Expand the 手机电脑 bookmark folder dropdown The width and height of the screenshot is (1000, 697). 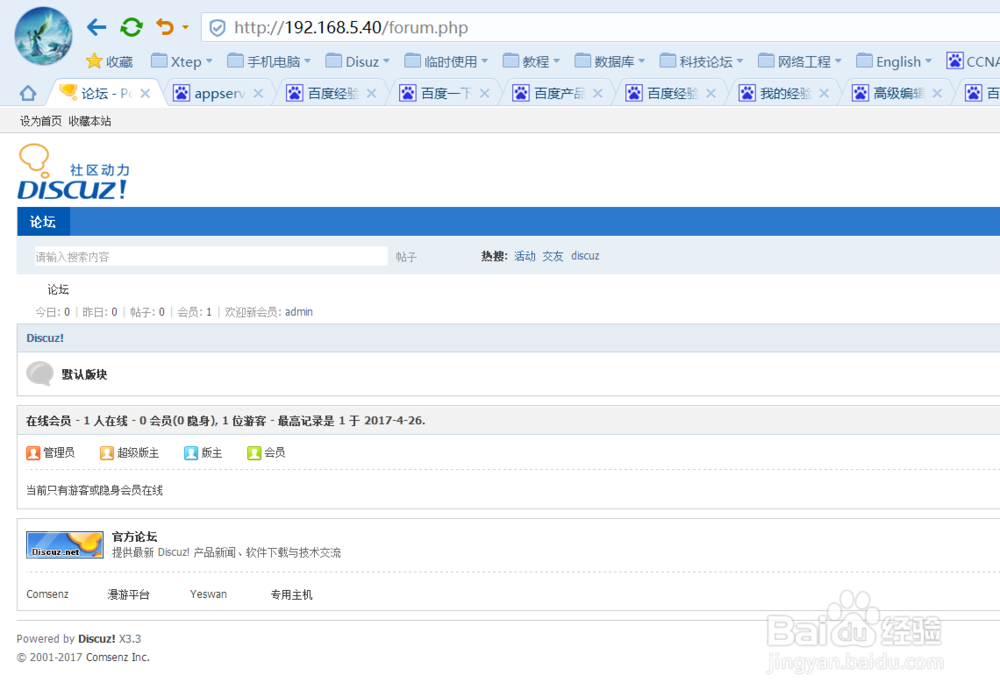[307, 61]
